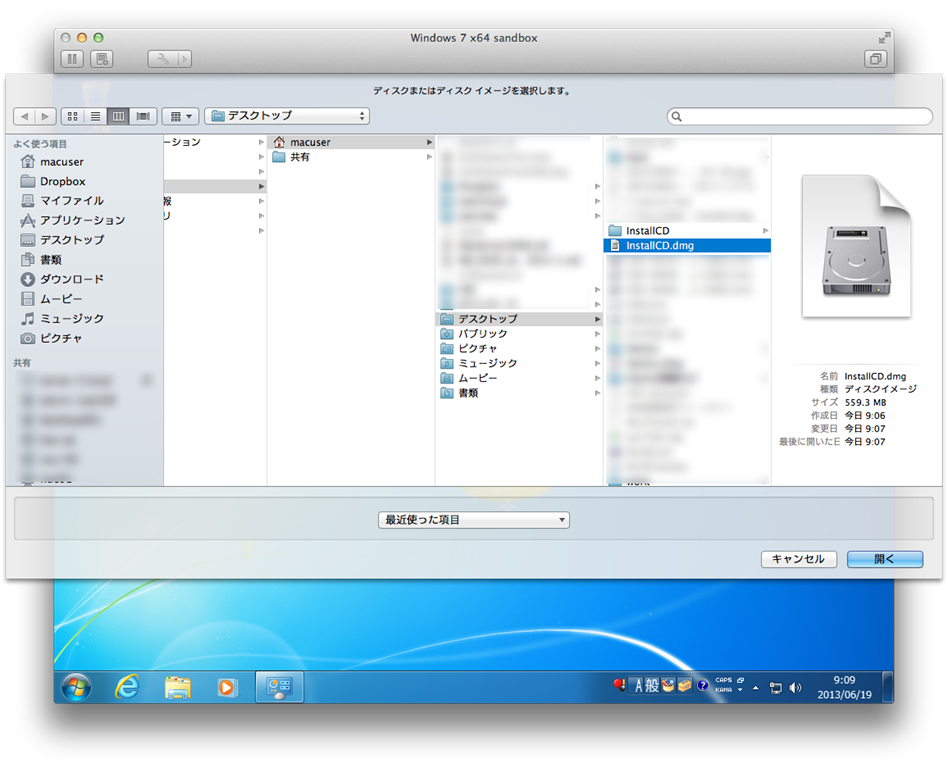Open the item arrangement dropdown
948x768 pixels.
(181, 116)
